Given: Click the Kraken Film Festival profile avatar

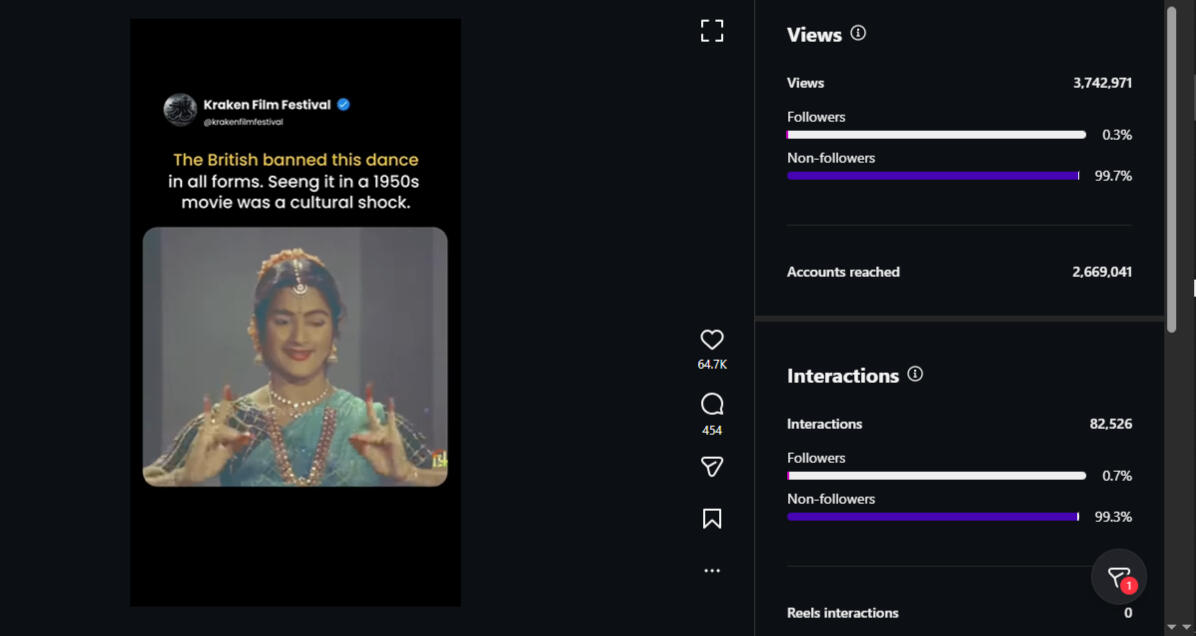Looking at the screenshot, I should (180, 110).
